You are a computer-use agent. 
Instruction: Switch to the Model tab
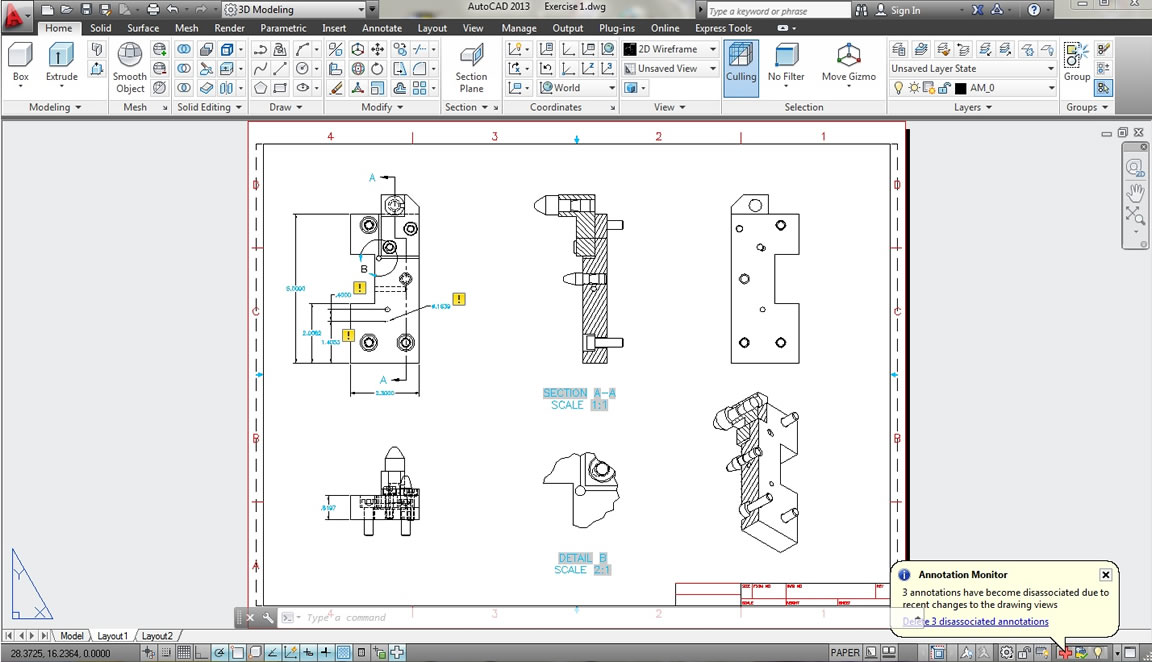[71, 636]
